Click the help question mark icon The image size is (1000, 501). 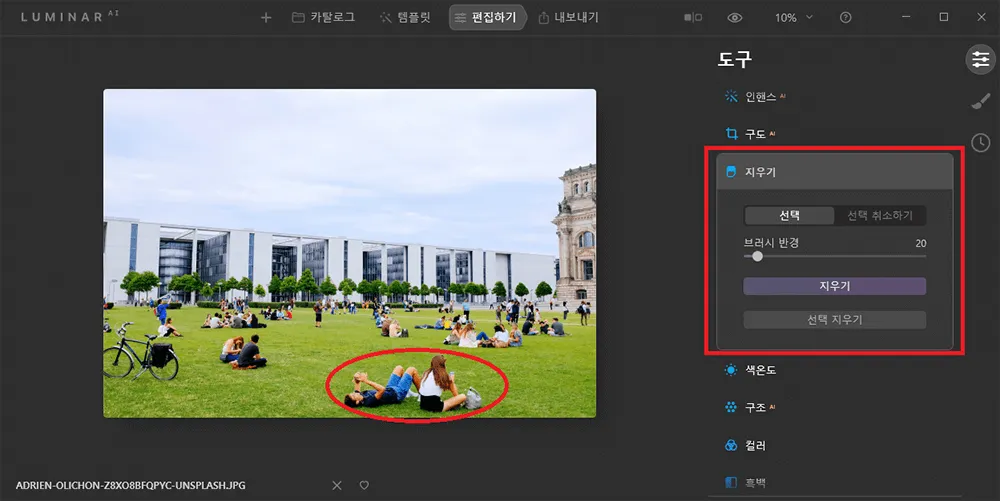pyautogui.click(x=846, y=18)
